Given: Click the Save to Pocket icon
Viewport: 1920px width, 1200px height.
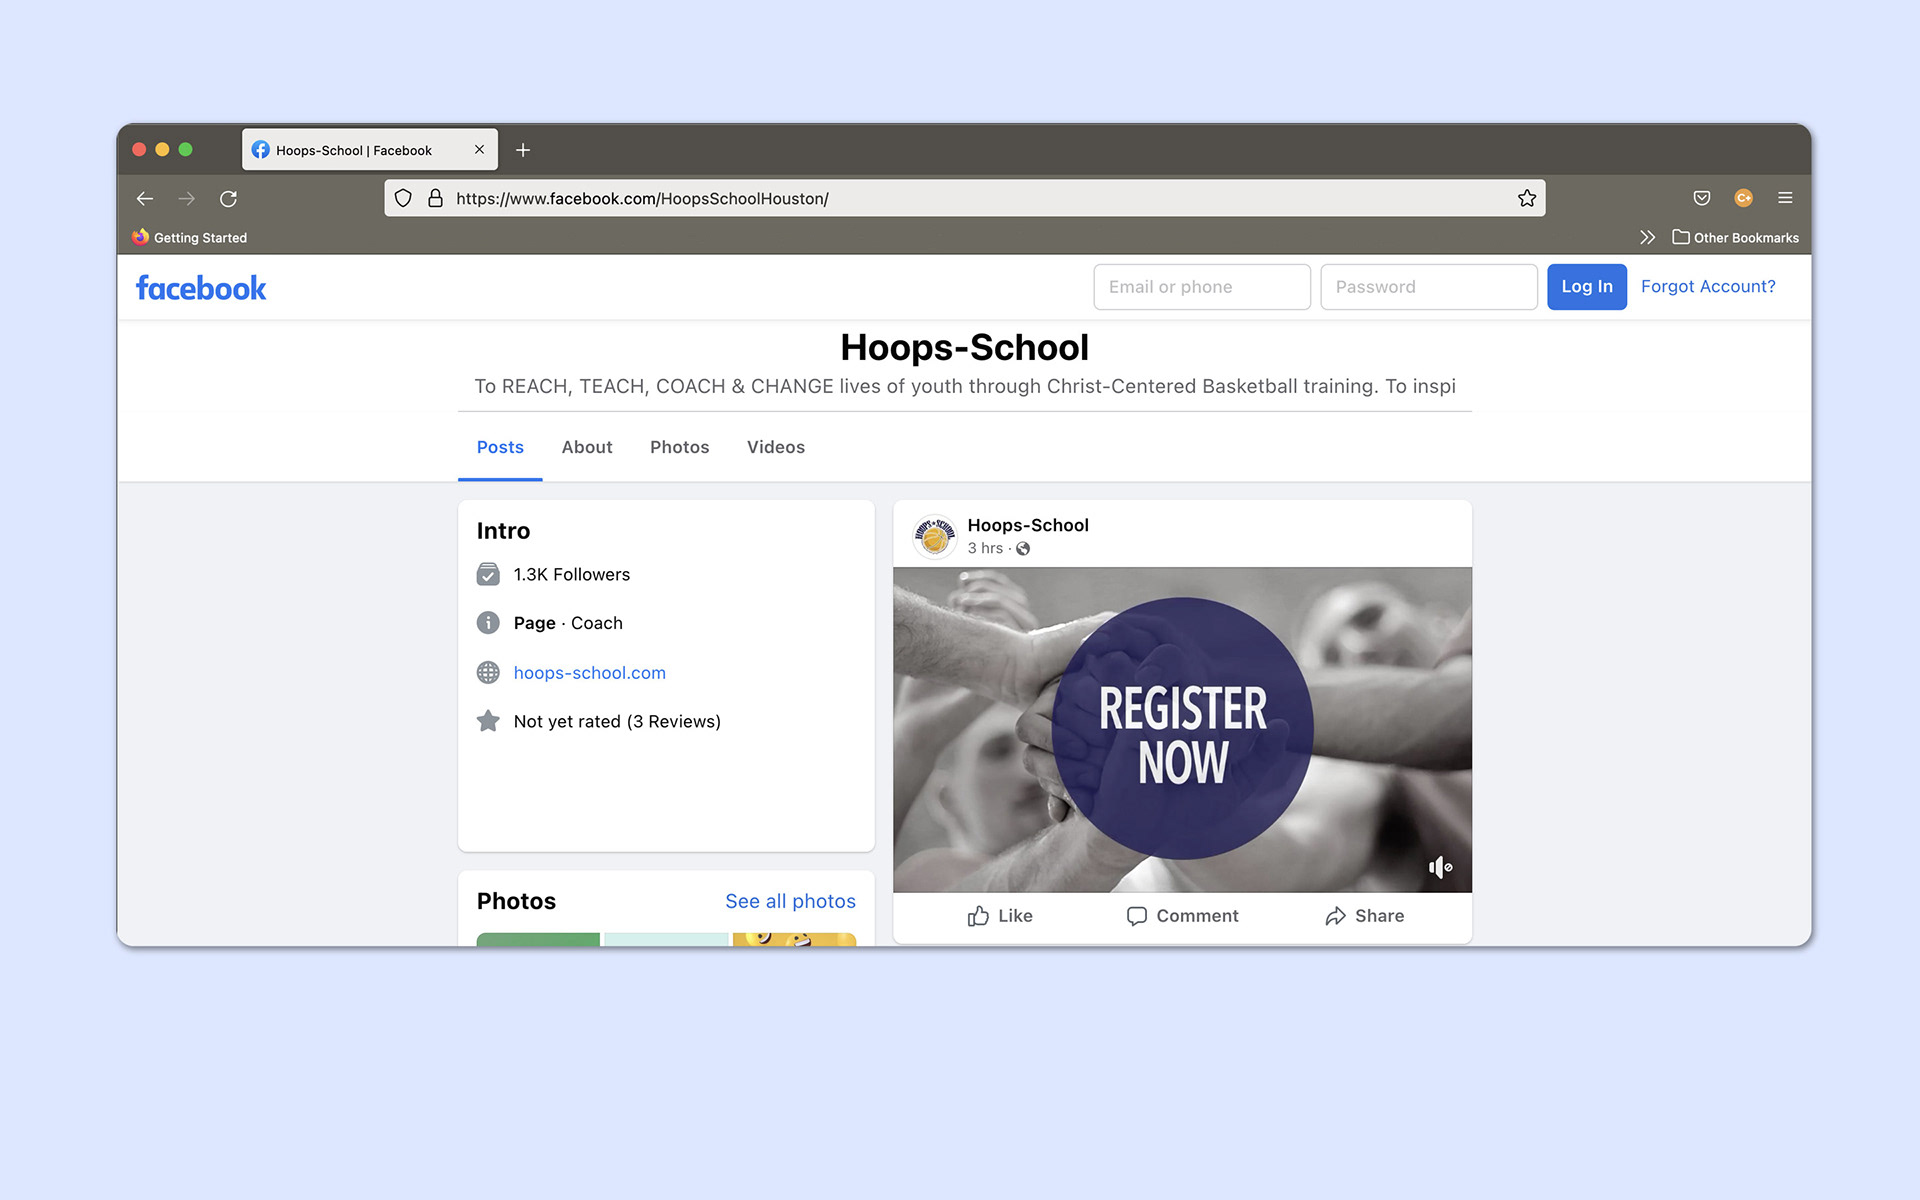Looking at the screenshot, I should [x=1702, y=198].
